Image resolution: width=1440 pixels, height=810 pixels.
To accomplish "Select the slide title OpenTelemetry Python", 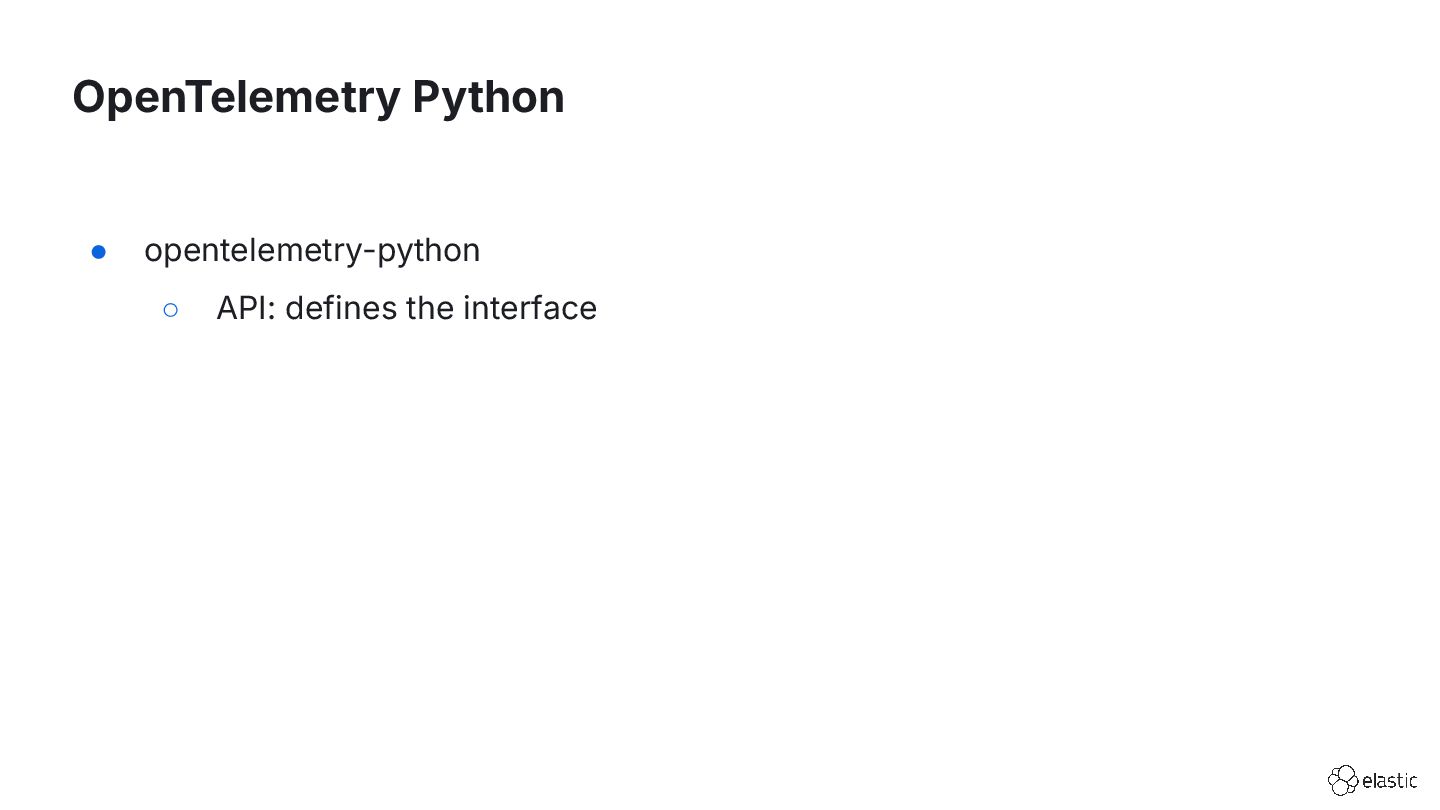I will point(318,97).
